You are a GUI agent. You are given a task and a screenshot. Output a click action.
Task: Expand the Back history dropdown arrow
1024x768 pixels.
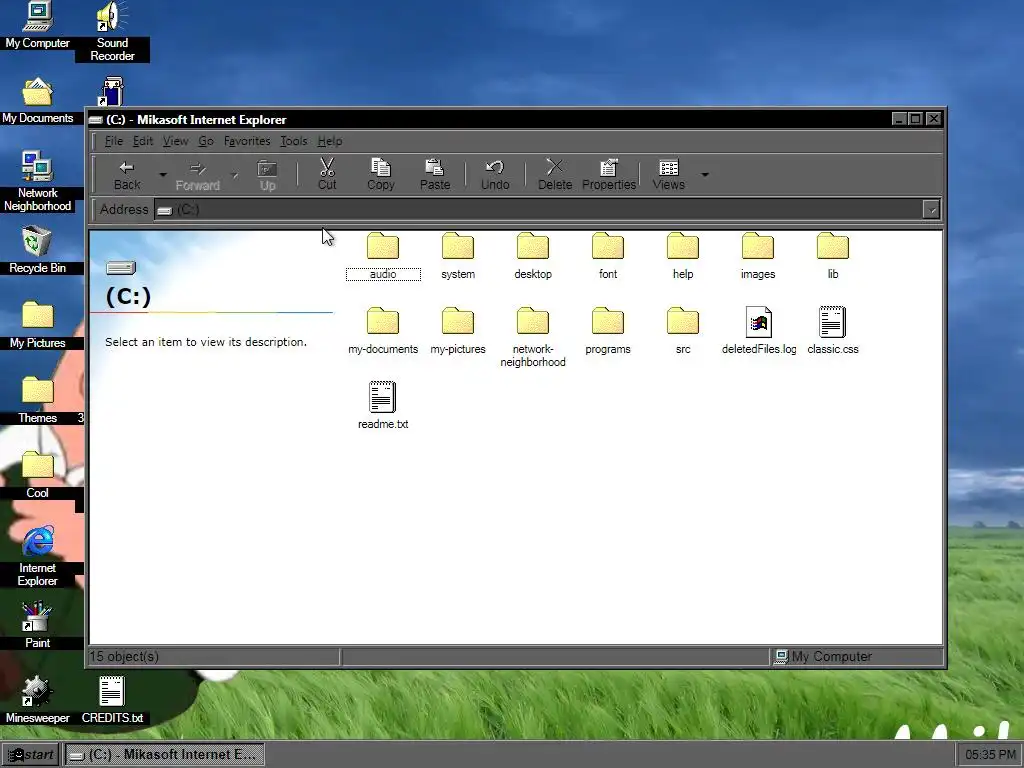tap(163, 175)
